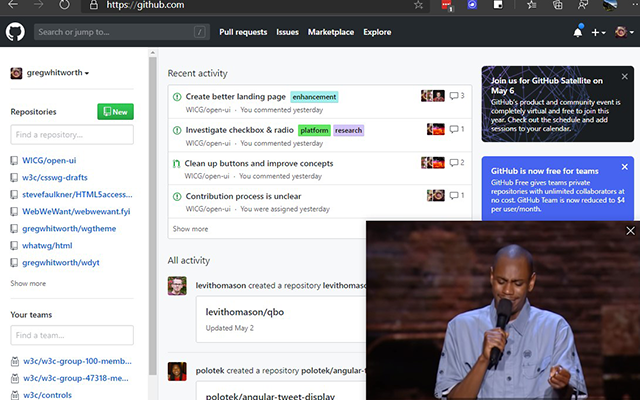Click the levithomason user name link
This screenshot has height=400, width=640.
tap(221, 286)
